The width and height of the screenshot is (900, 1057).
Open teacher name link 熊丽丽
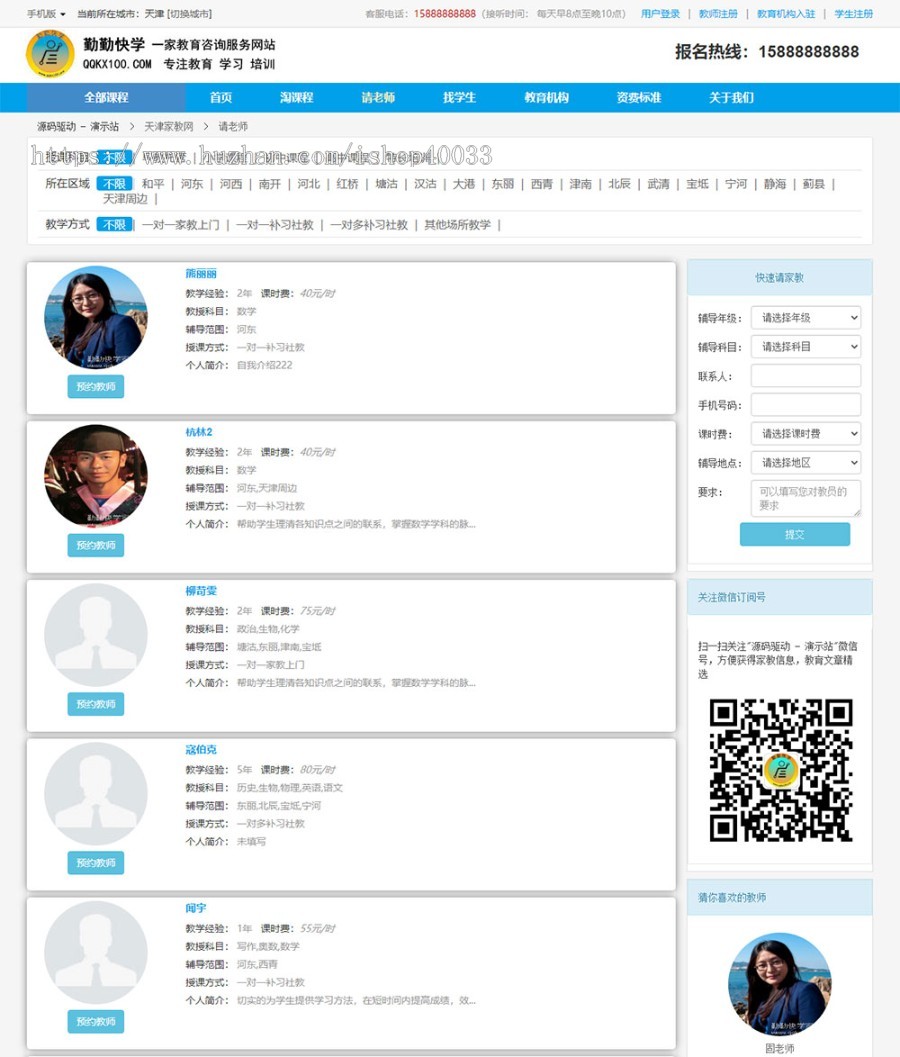201,274
